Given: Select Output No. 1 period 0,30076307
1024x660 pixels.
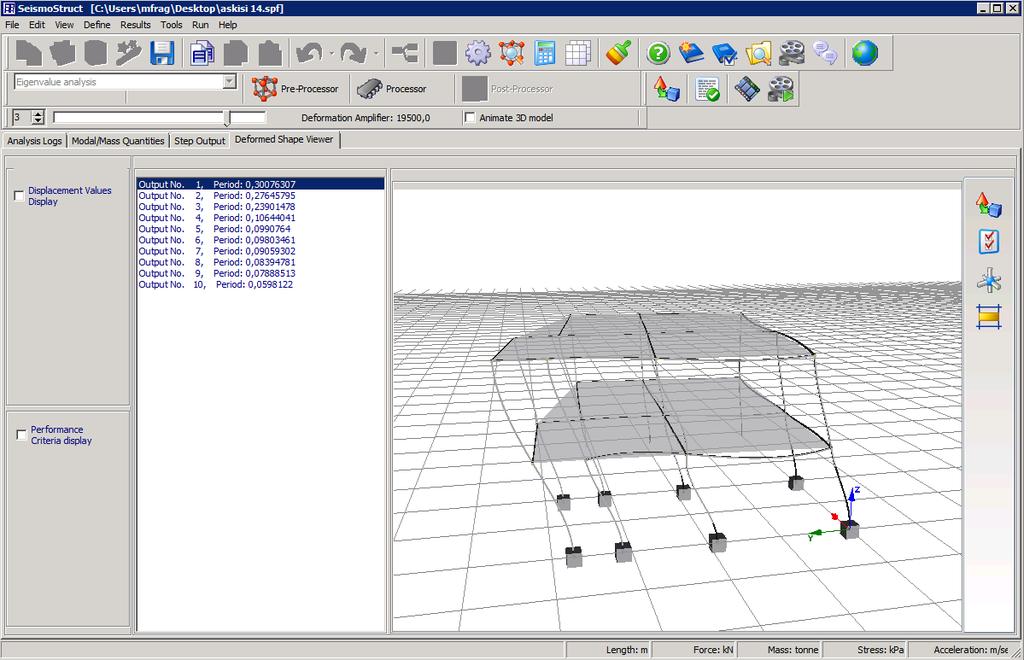Looking at the screenshot, I should [261, 185].
